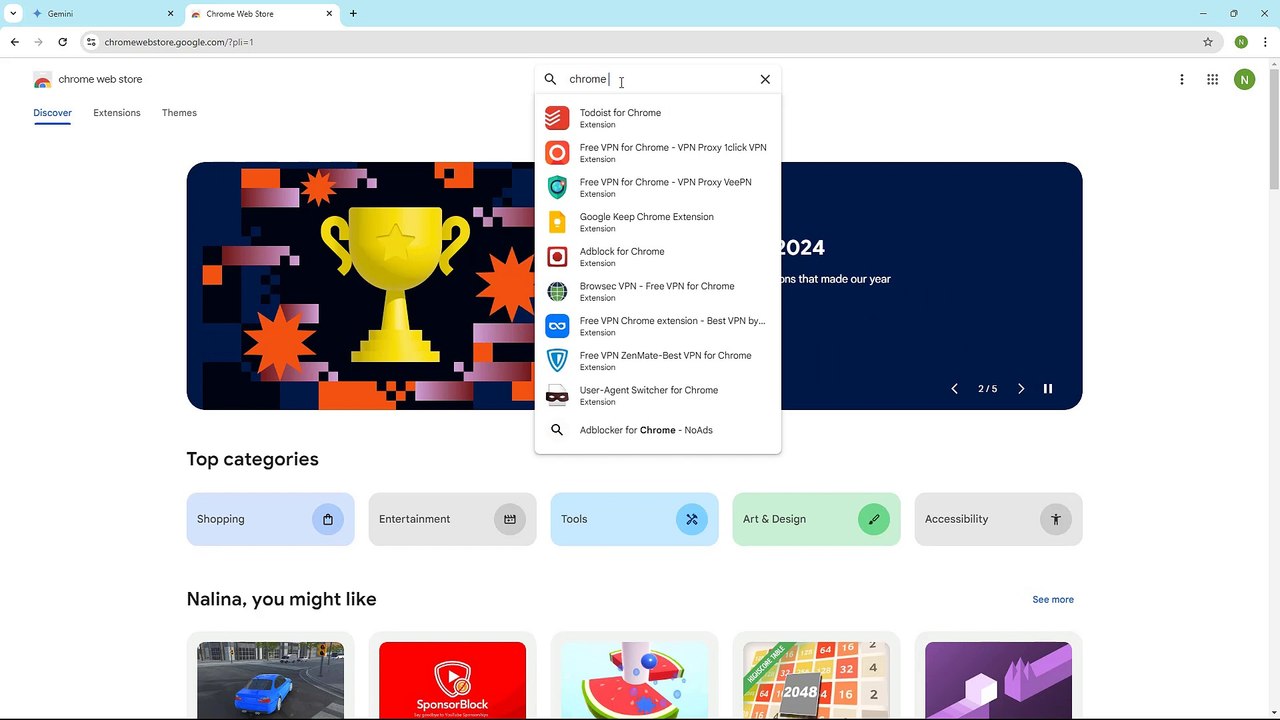Screen dimensions: 1280x720
Task: Select the Adblocker for Chrome - NoAds search suggestion
Action: point(658,430)
